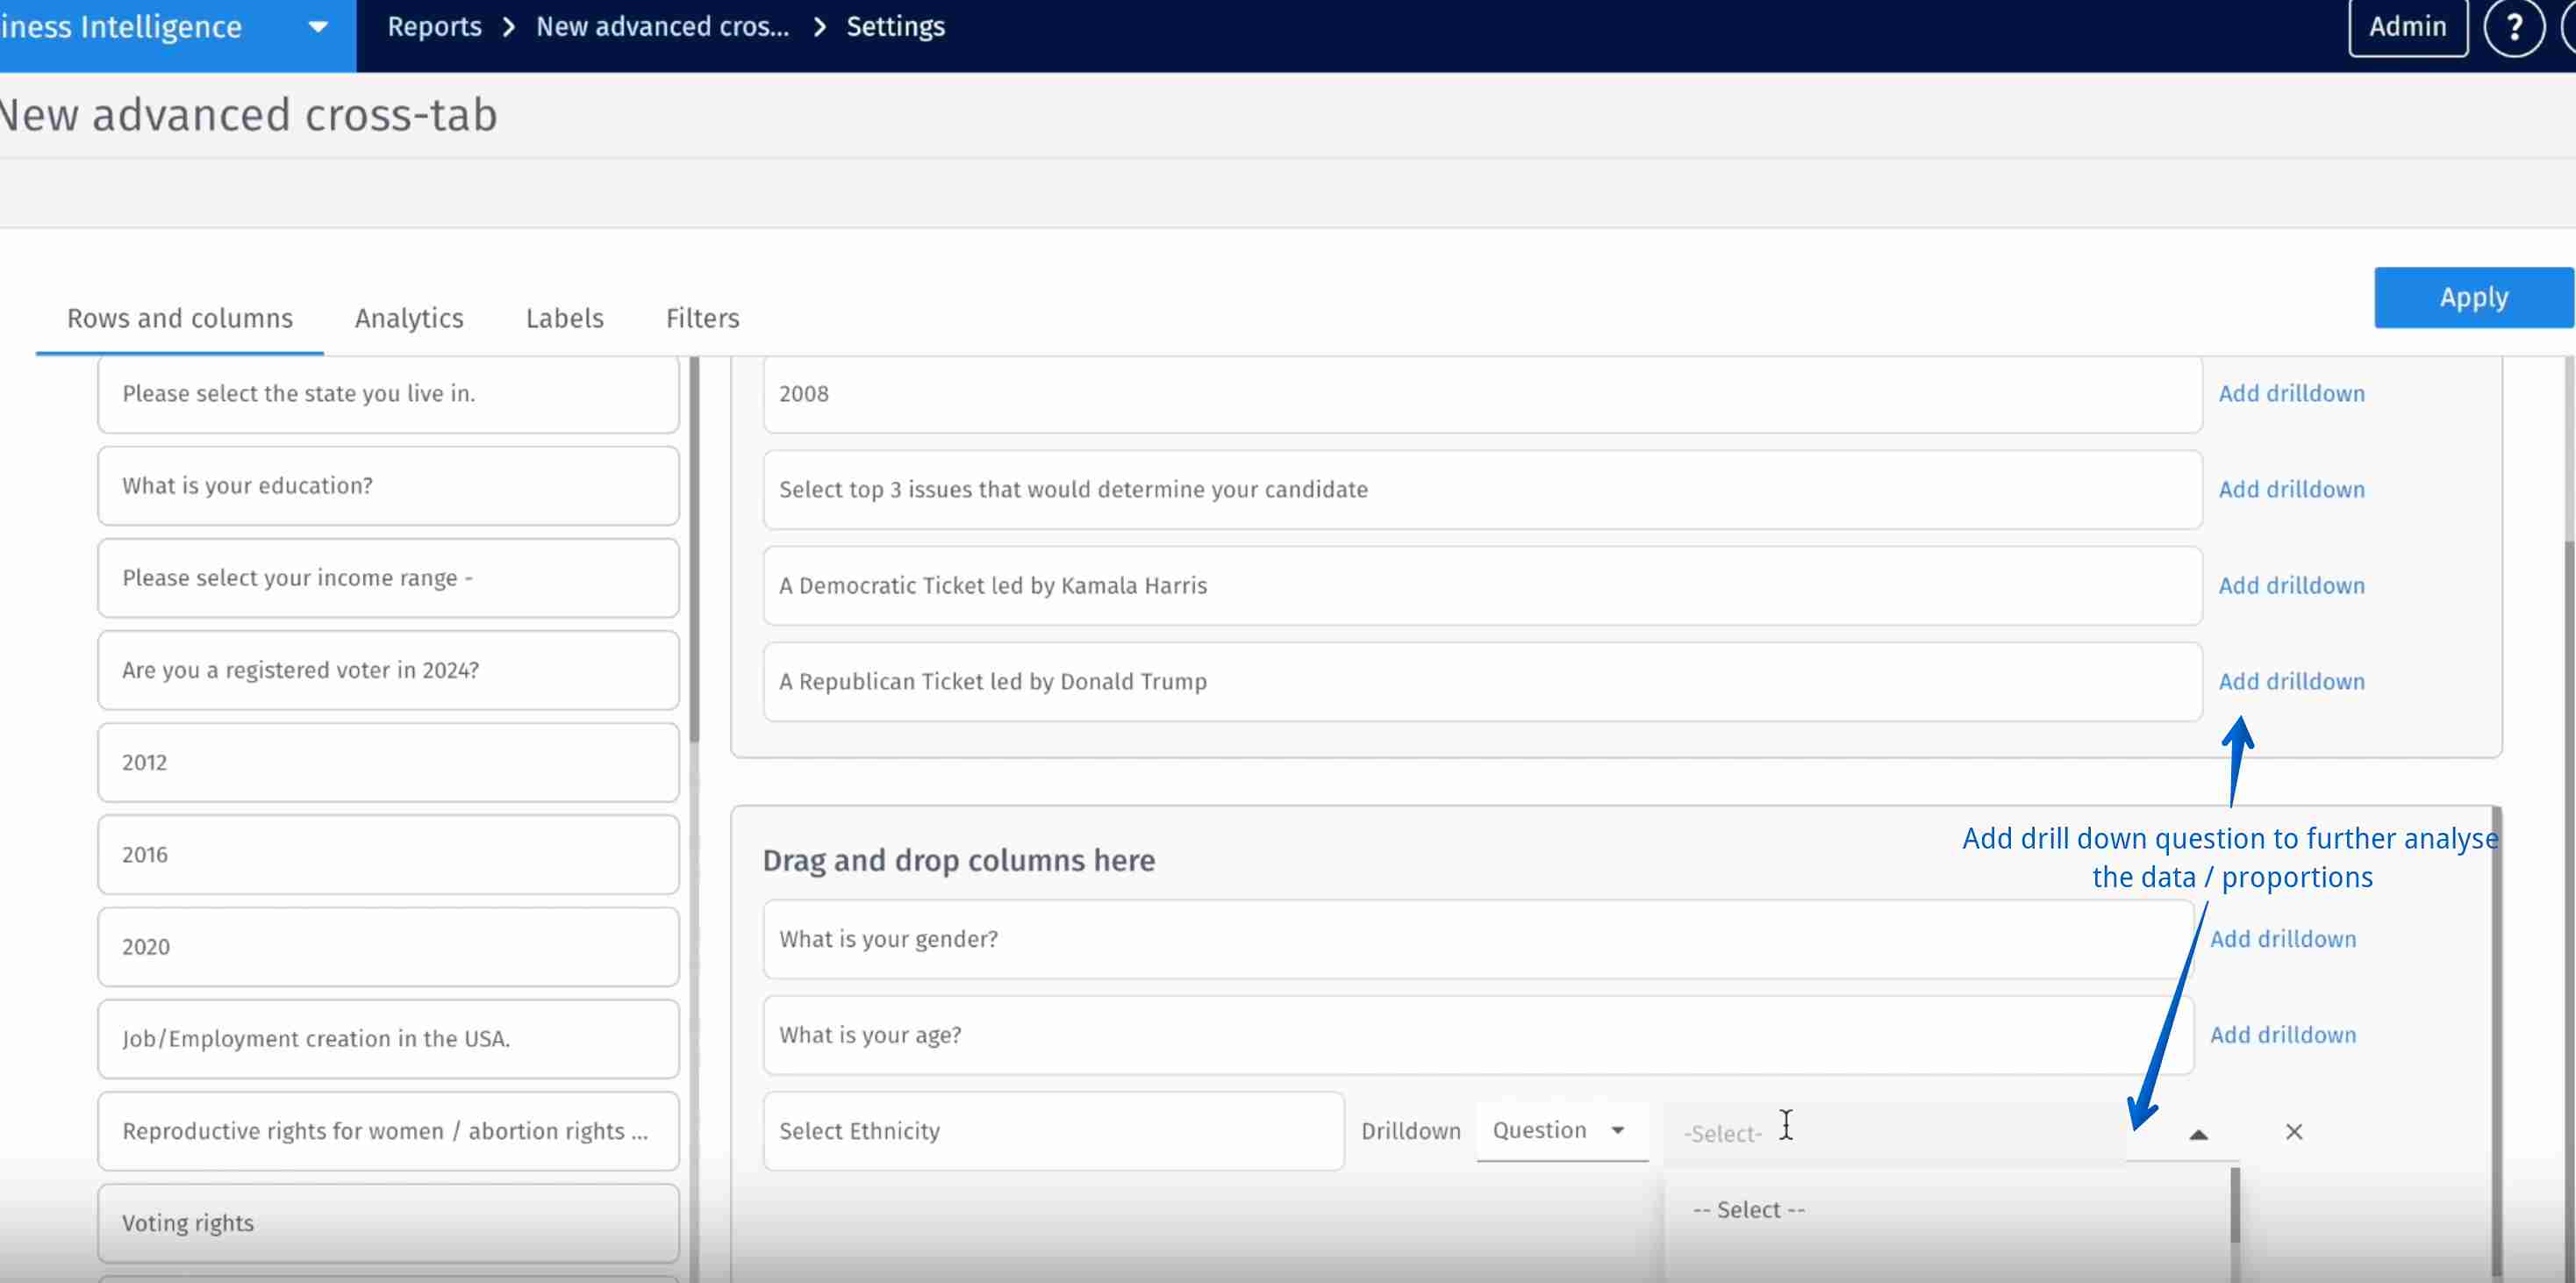The width and height of the screenshot is (2576, 1283).
Task: Add drilldown for 'What is your gender?'
Action: click(2283, 939)
